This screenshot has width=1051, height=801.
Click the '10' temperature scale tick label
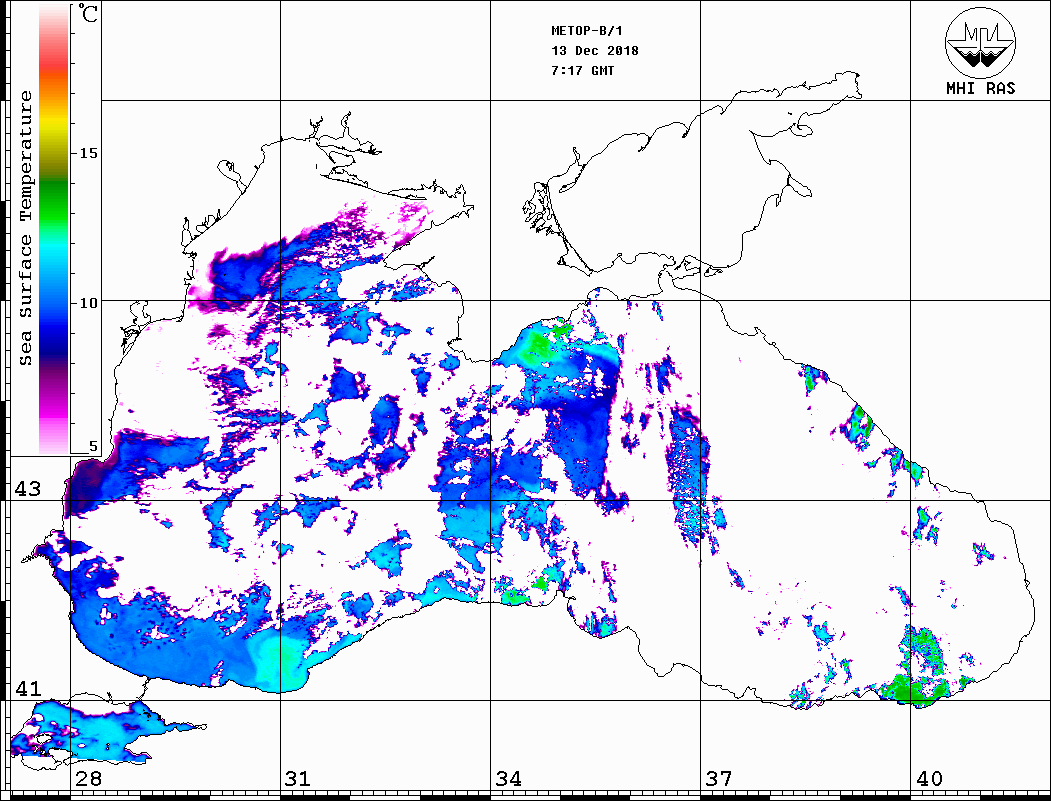click(88, 303)
